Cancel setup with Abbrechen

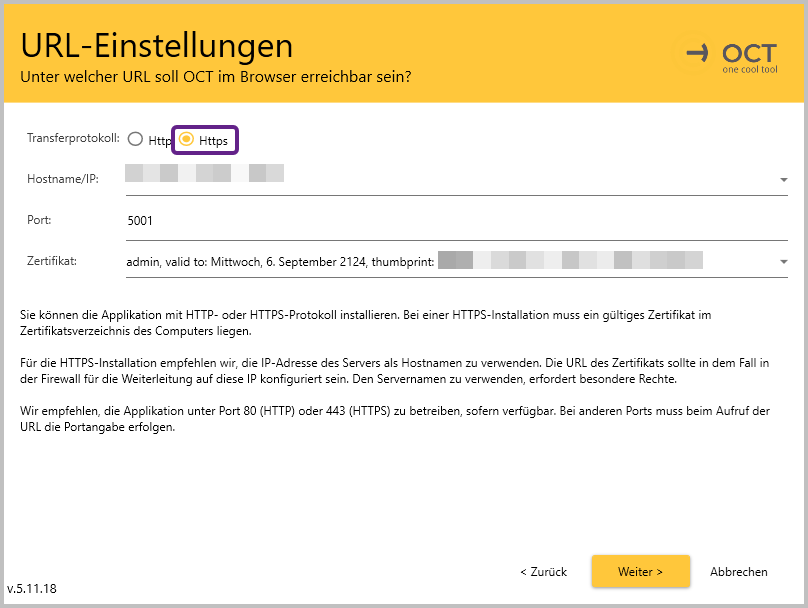pos(738,572)
